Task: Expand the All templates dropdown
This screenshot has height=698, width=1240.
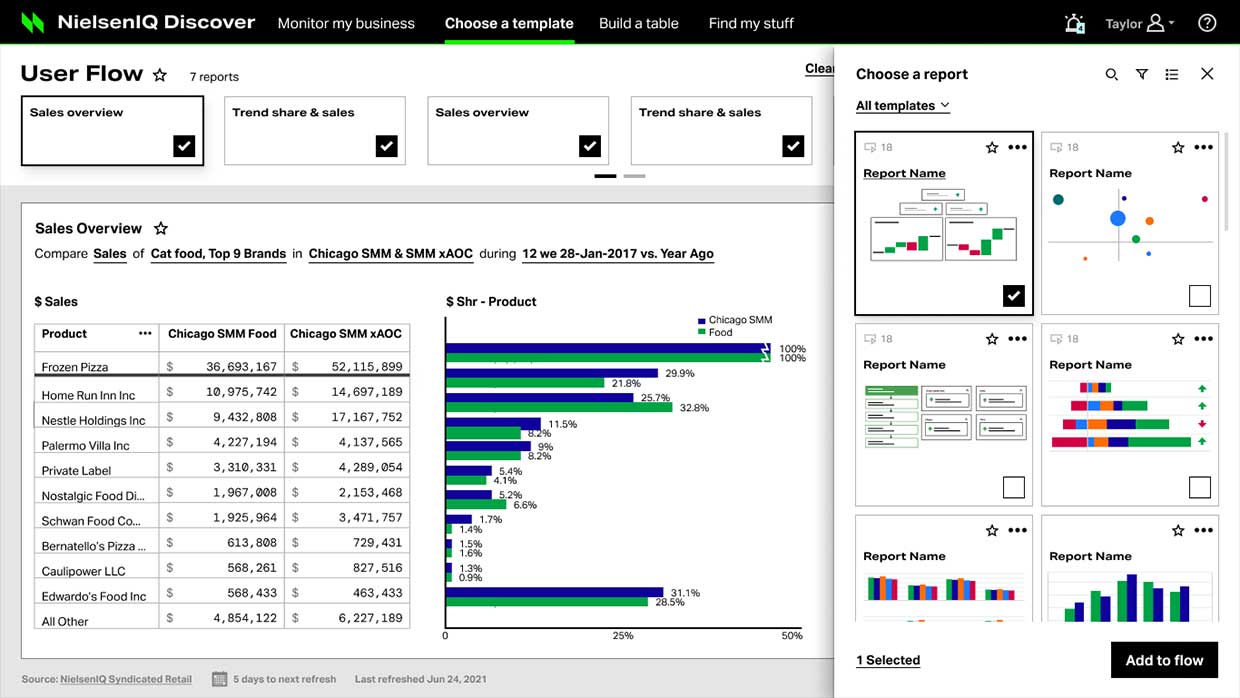Action: click(x=903, y=106)
